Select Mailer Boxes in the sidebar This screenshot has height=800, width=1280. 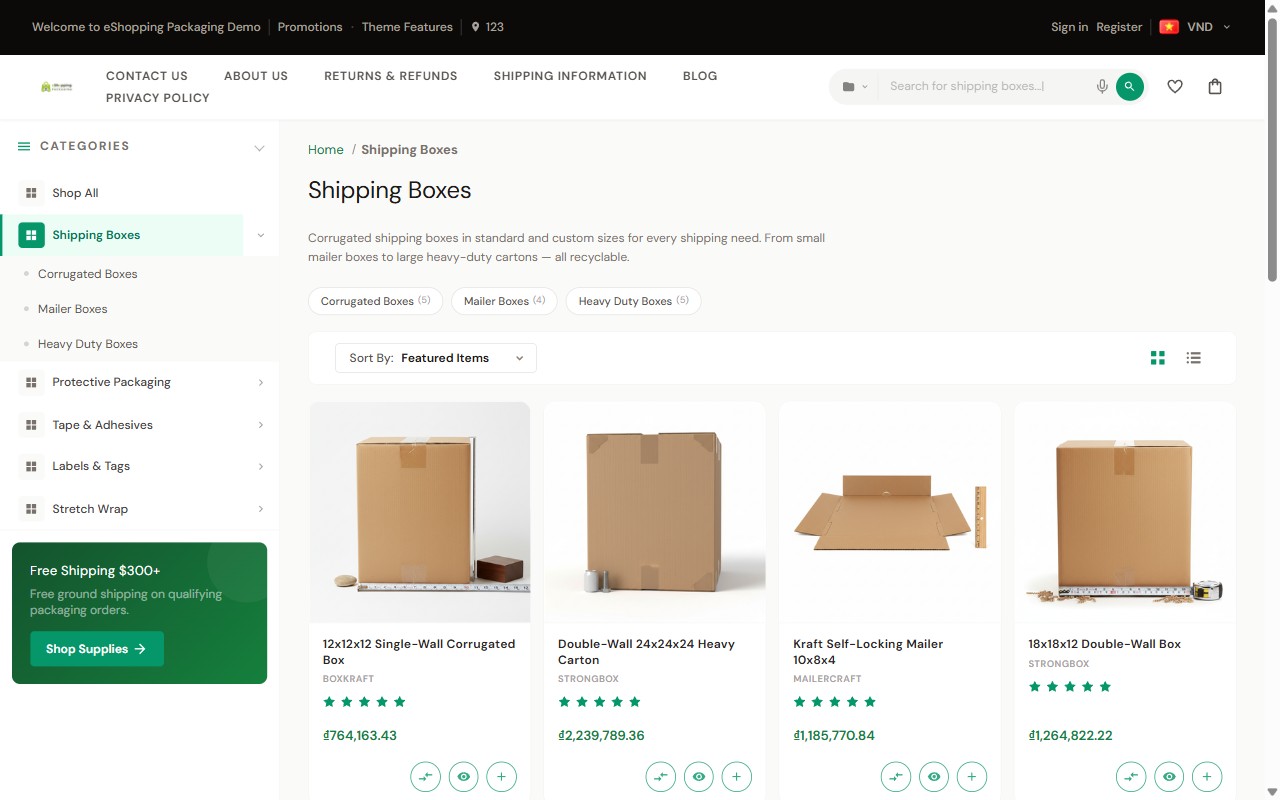click(x=73, y=309)
